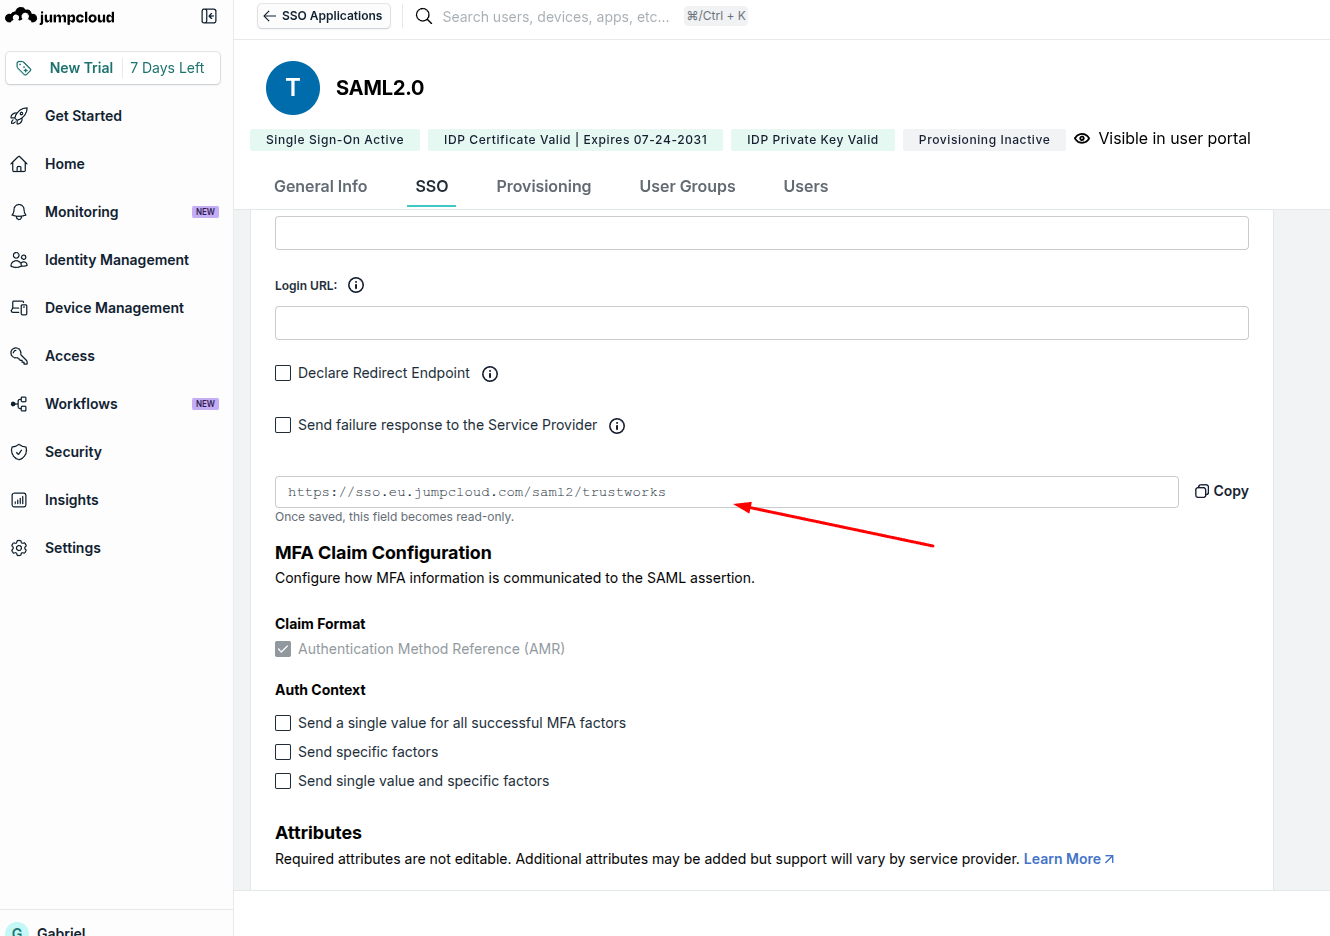This screenshot has height=936, width=1330.
Task: Click the Security shield icon
Action: coord(19,452)
